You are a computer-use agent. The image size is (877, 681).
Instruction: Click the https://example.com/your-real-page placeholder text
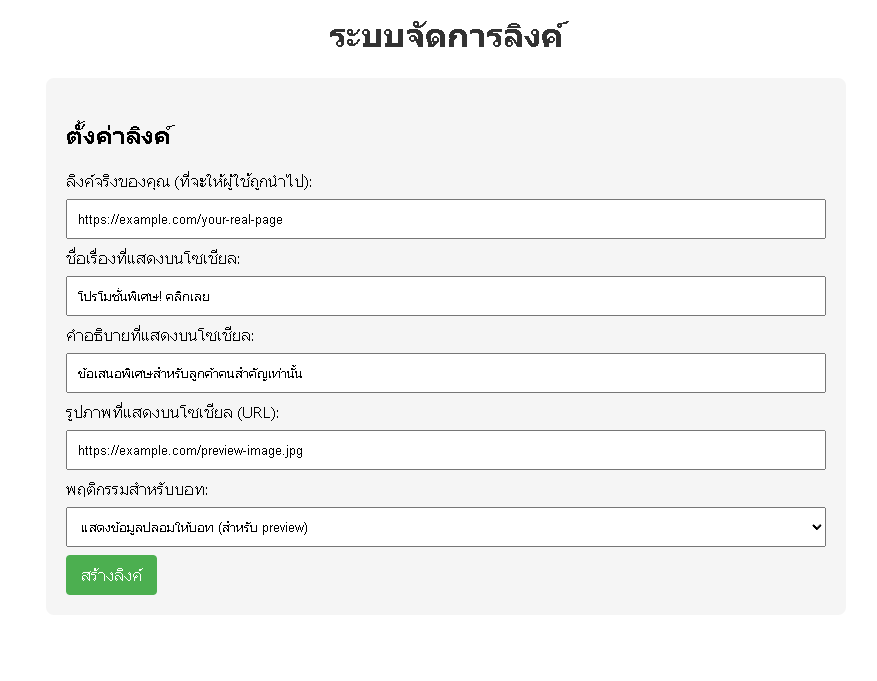(180, 220)
